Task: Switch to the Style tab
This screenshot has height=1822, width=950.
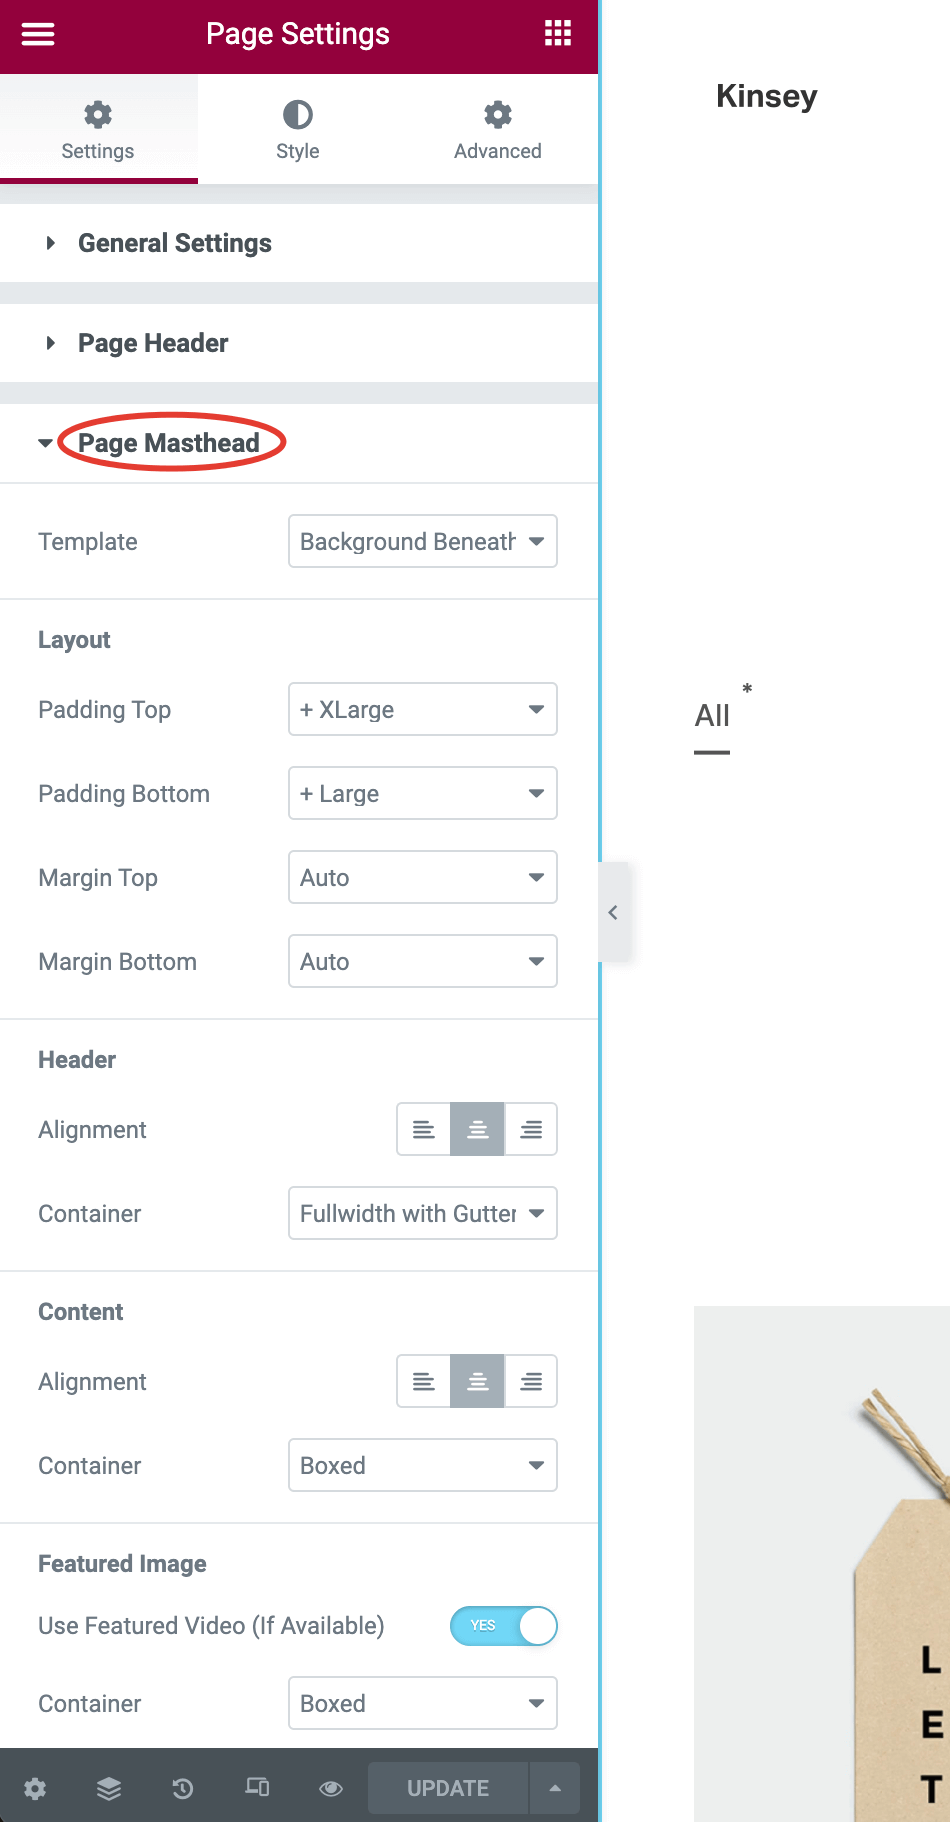Action: [298, 130]
